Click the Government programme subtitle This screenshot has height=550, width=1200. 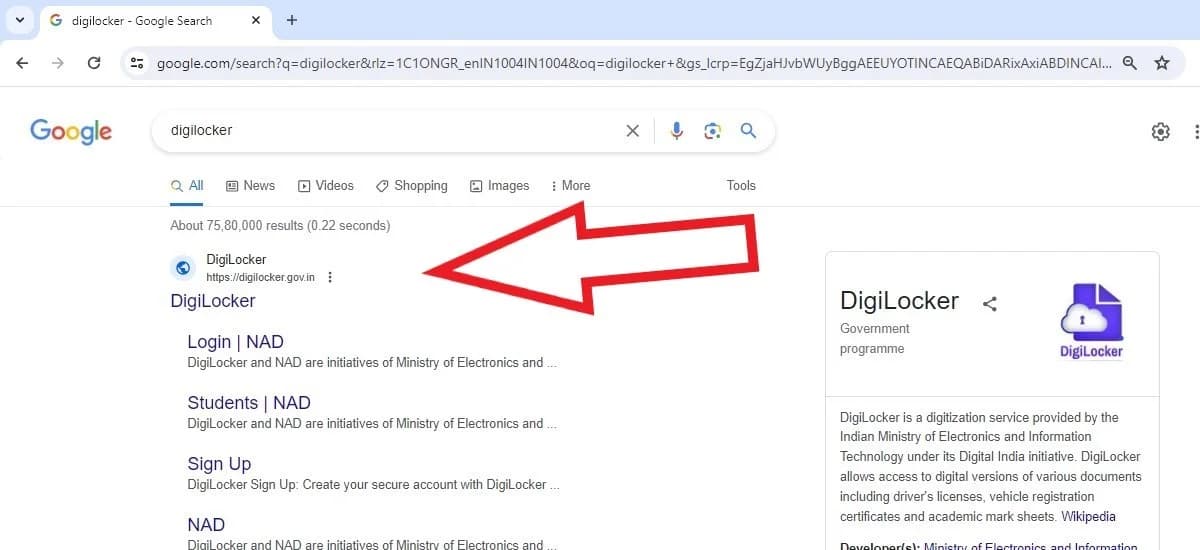pos(874,338)
